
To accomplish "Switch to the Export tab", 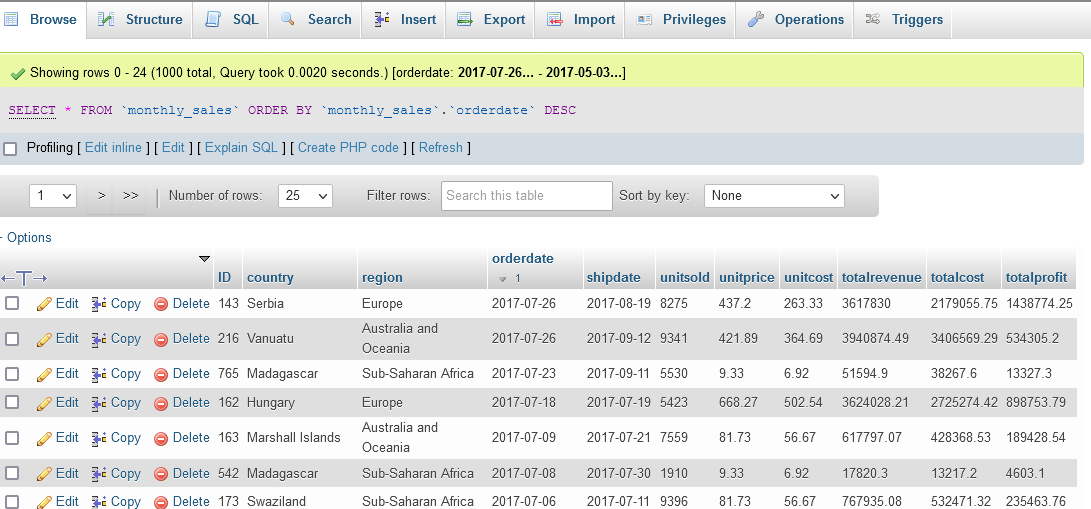I will [491, 19].
